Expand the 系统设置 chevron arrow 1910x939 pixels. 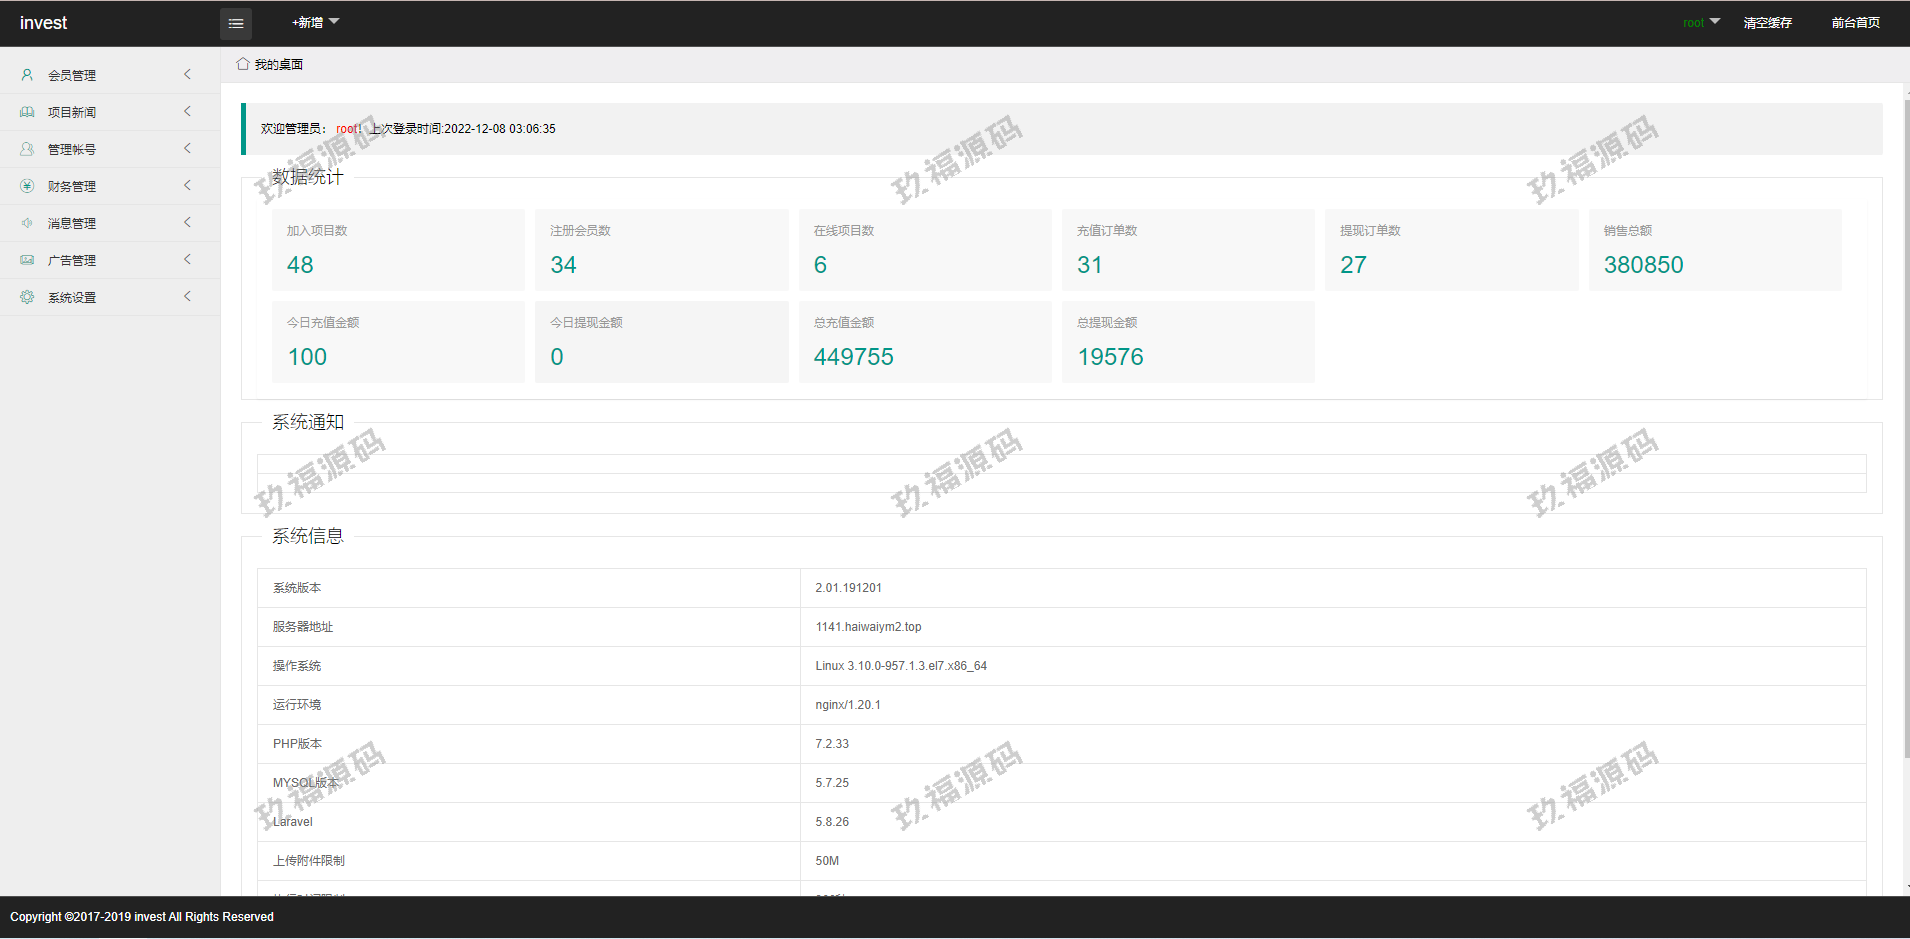[x=187, y=297]
